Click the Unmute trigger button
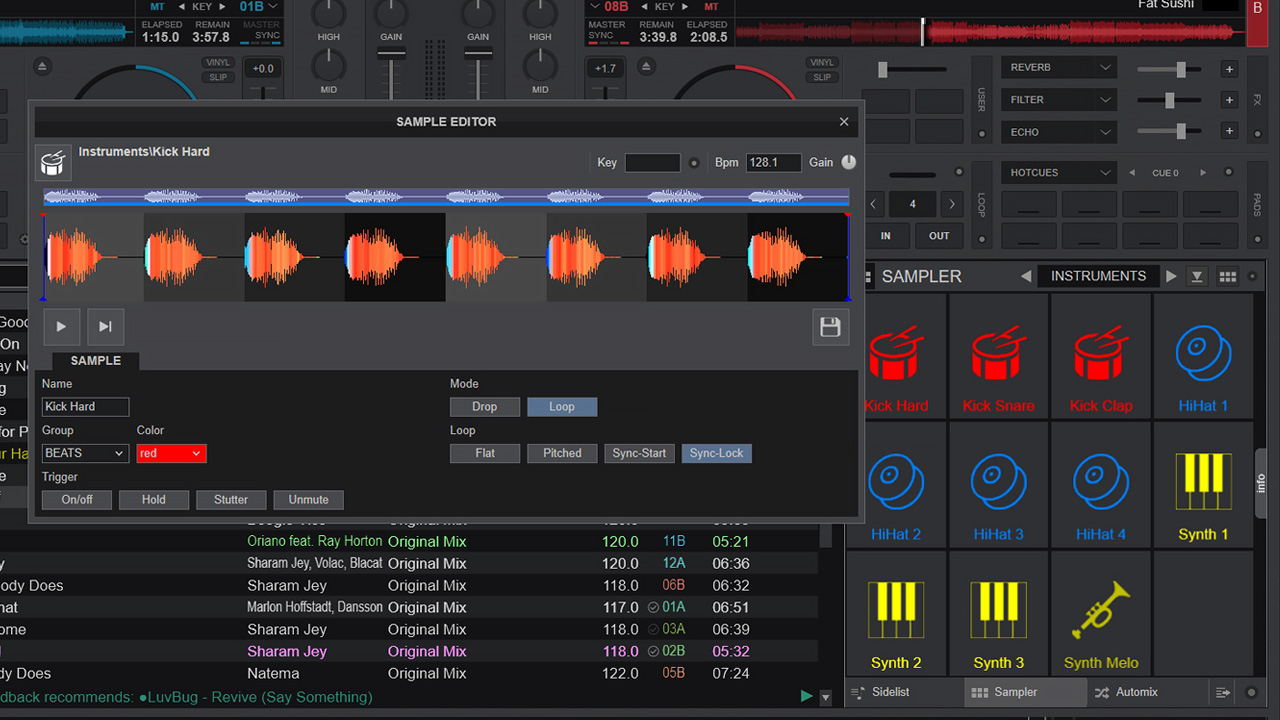This screenshot has height=720, width=1280. tap(308, 499)
